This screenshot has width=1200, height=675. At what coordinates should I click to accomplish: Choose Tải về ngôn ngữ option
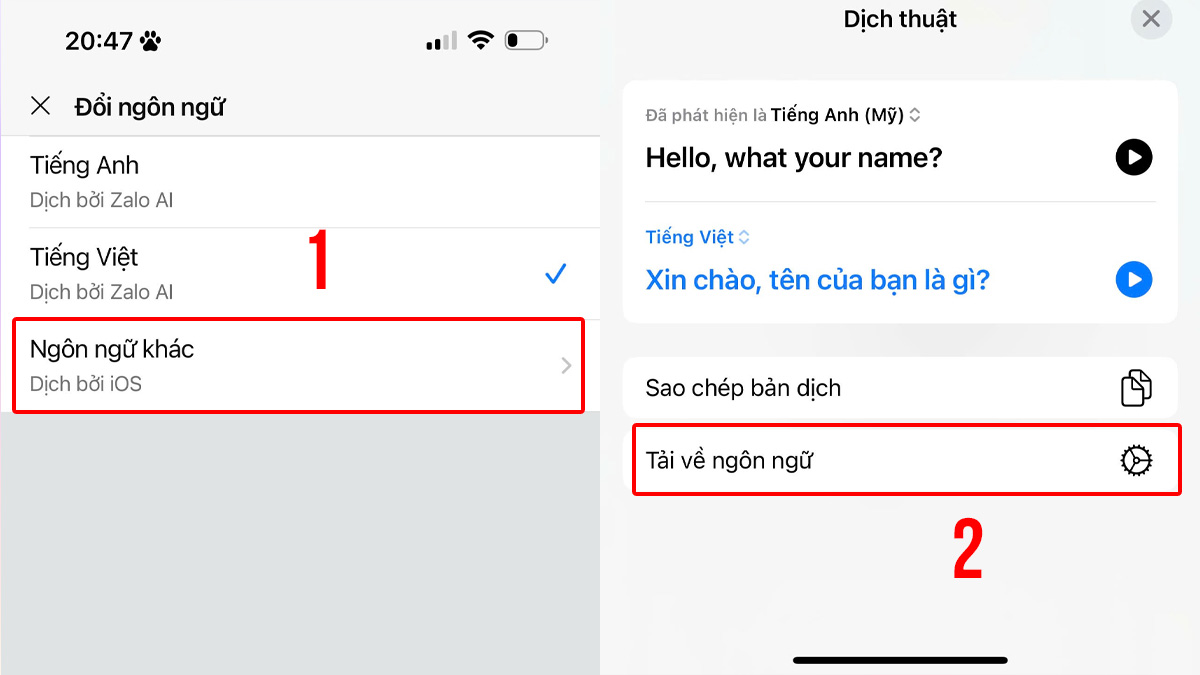click(907, 460)
